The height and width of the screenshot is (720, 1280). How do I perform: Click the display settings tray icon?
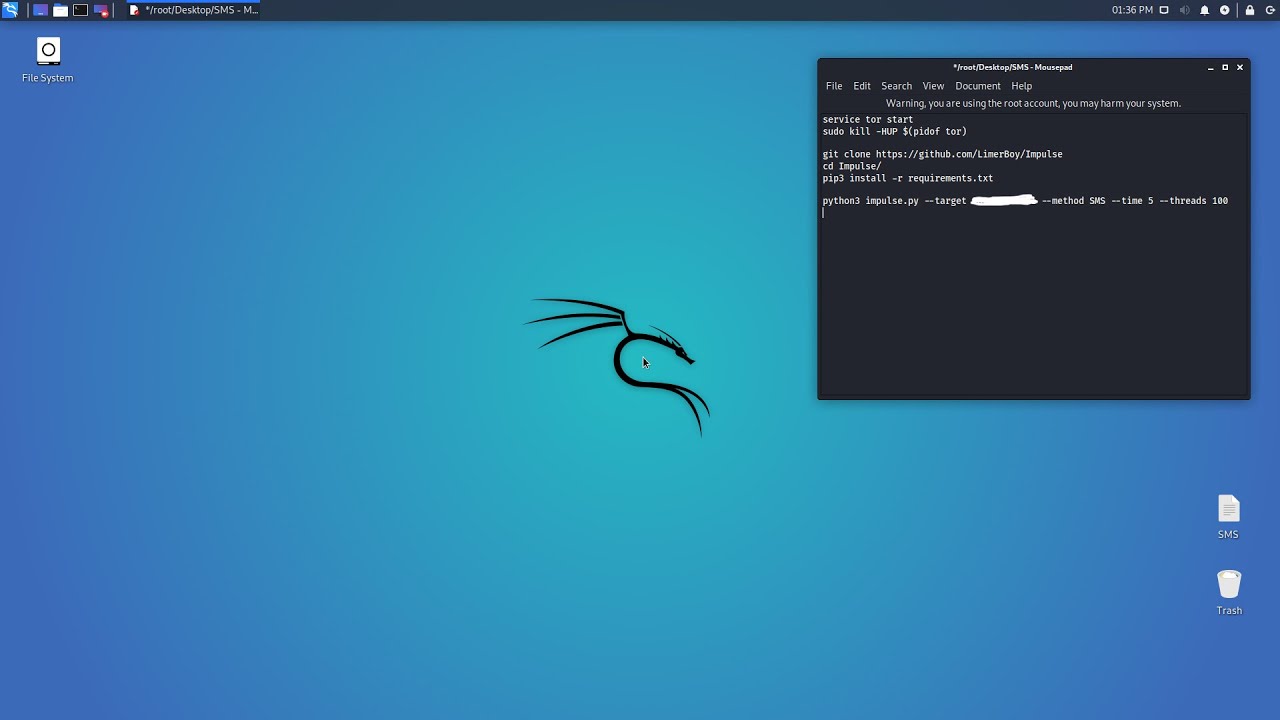click(1164, 10)
